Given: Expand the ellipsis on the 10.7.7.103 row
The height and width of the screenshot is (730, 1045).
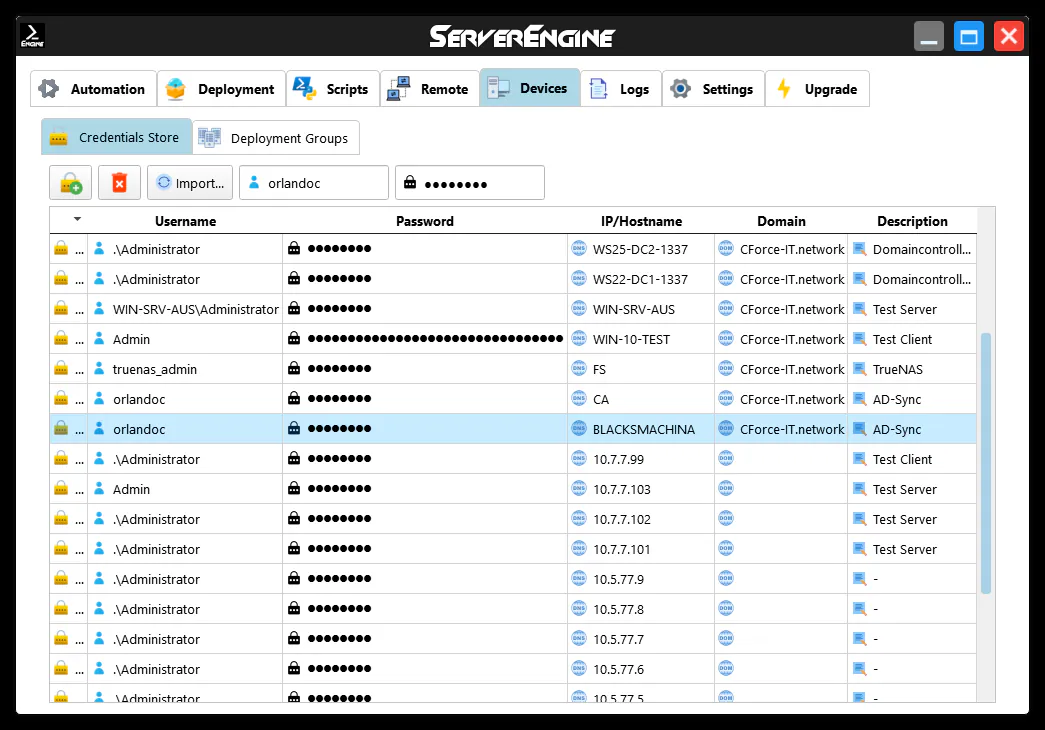Looking at the screenshot, I should [x=80, y=489].
